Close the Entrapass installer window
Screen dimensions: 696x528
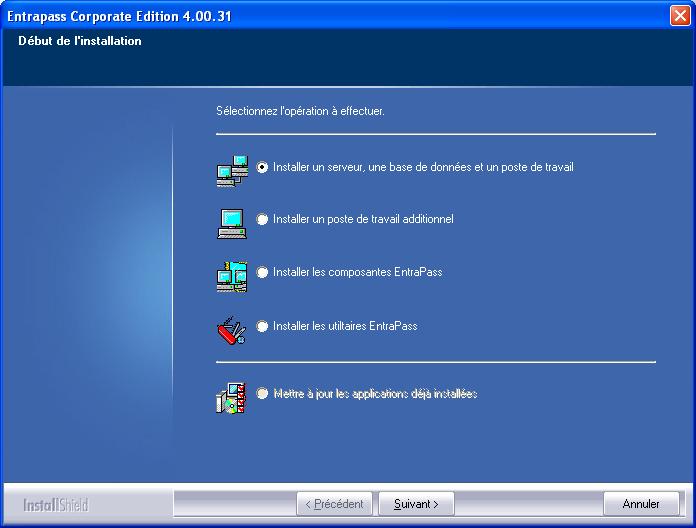(680, 16)
